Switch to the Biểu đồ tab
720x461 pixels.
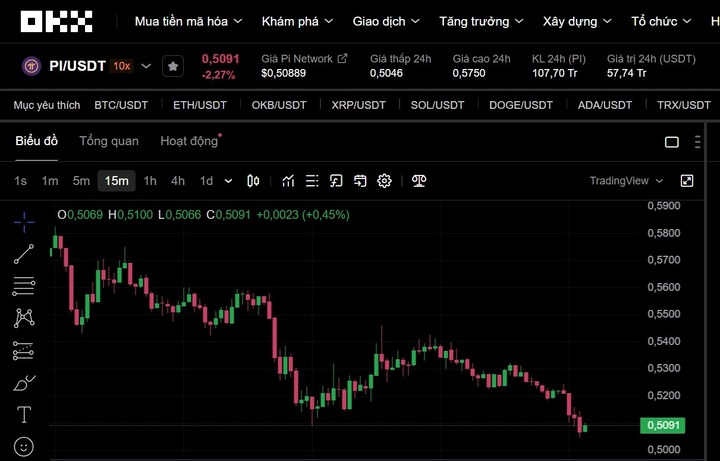point(36,141)
